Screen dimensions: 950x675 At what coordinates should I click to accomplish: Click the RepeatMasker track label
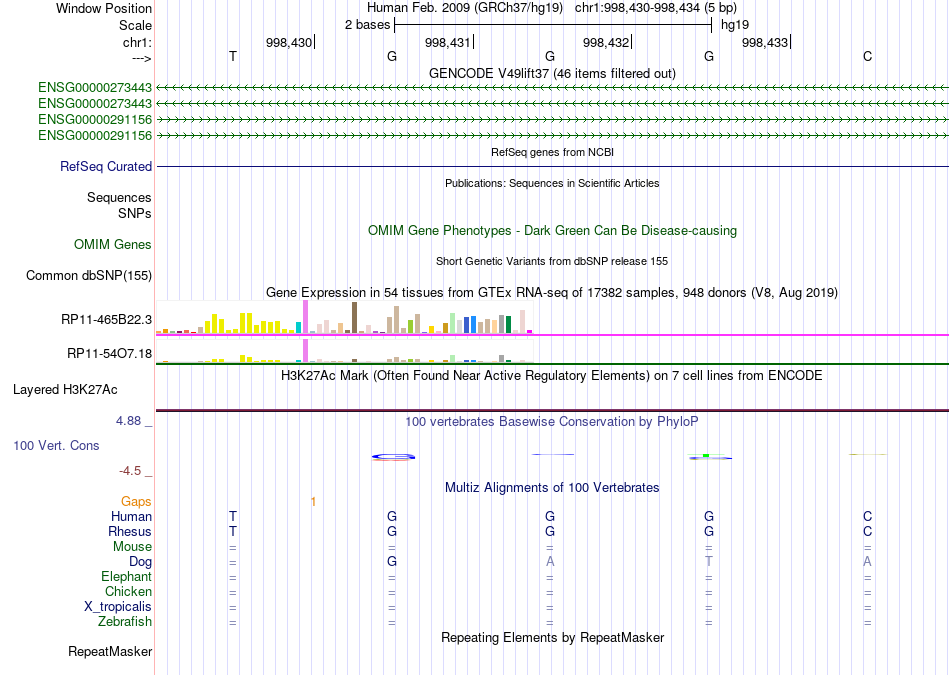(x=110, y=651)
